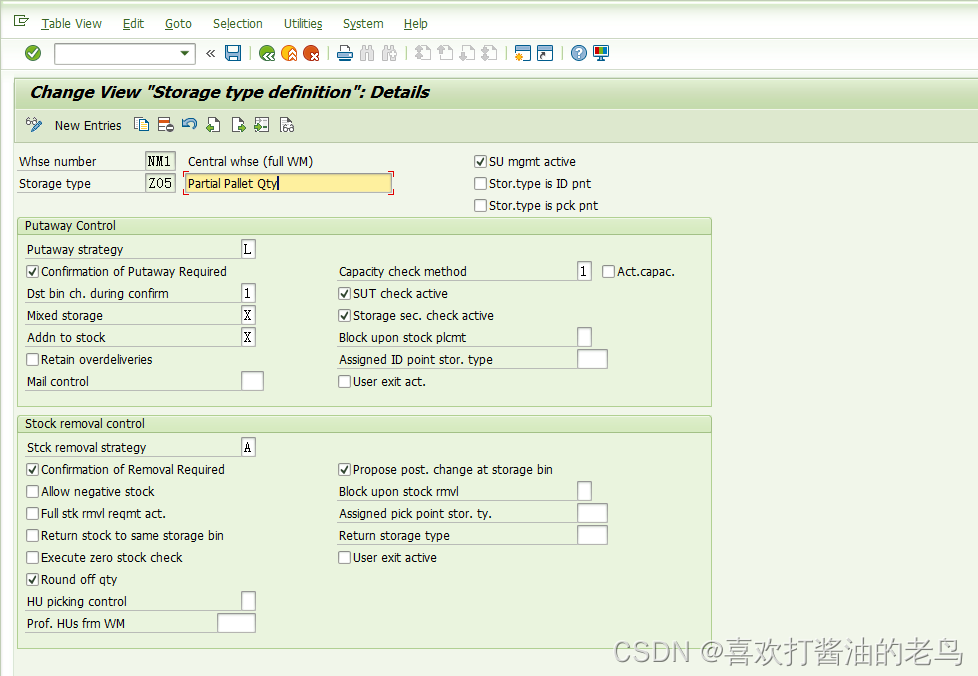Click the Storage type description field
Image resolution: width=978 pixels, height=676 pixels.
pyautogui.click(x=288, y=183)
